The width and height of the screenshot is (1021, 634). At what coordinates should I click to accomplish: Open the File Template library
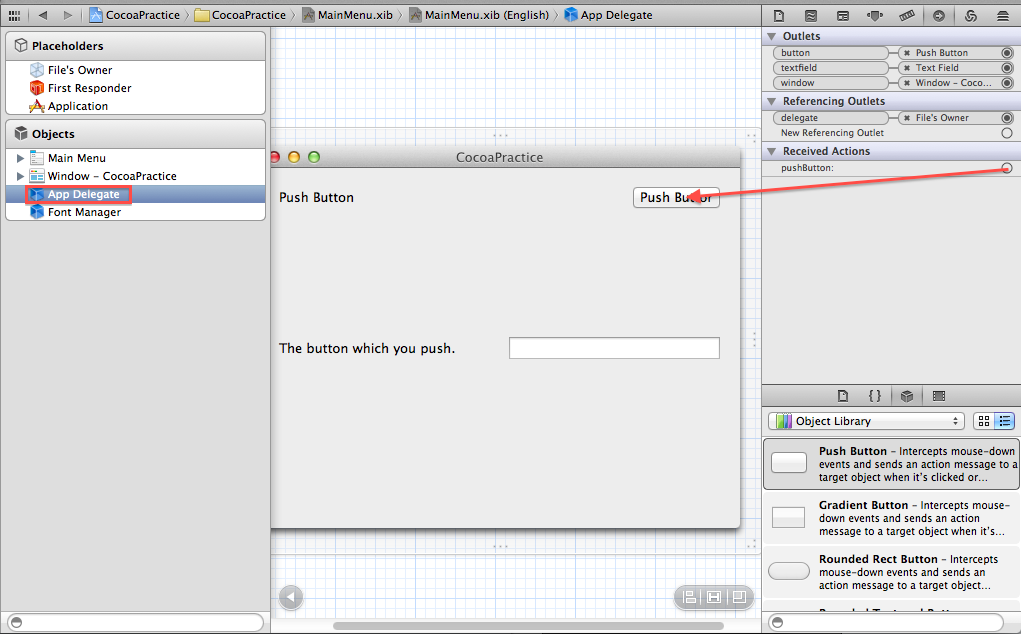coord(843,396)
